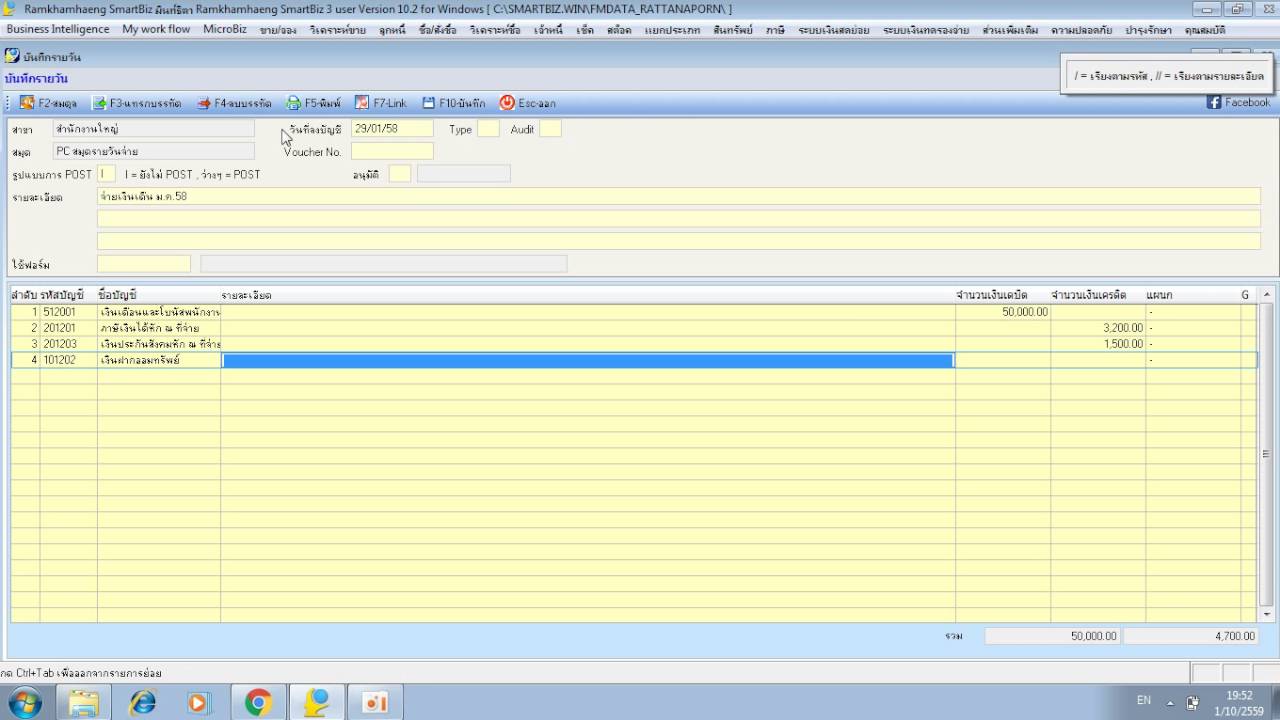
Task: Click the highlighted detail cell of row 4
Action: coord(588,360)
